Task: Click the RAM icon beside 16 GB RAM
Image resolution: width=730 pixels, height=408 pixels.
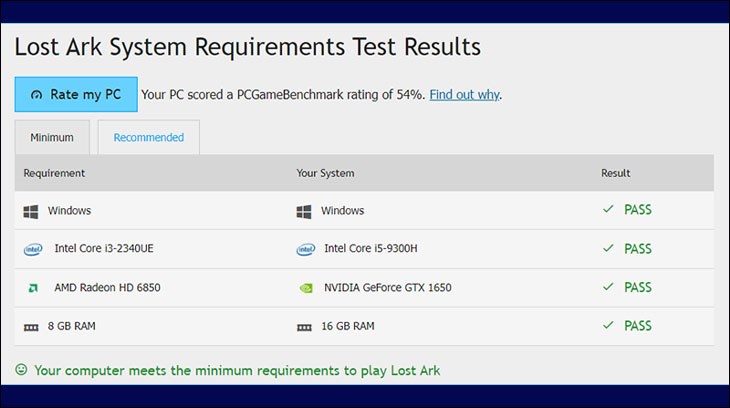Action: [304, 326]
